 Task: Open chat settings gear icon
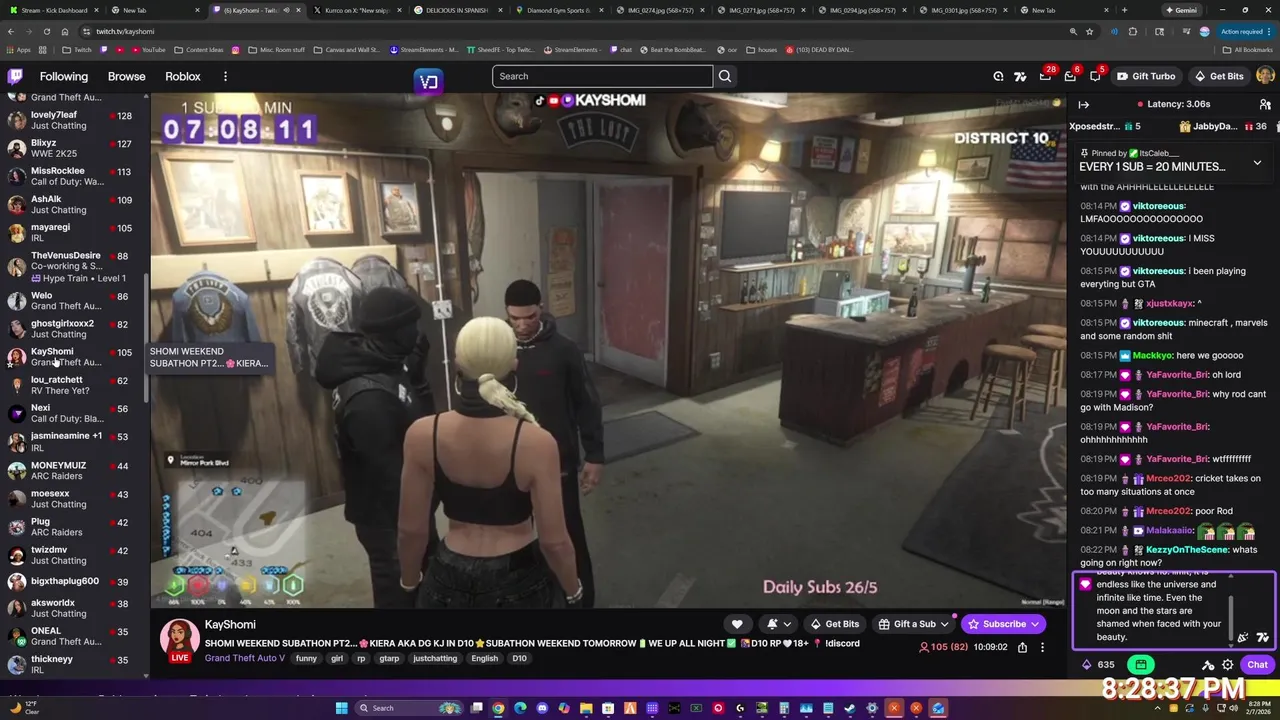[1228, 665]
